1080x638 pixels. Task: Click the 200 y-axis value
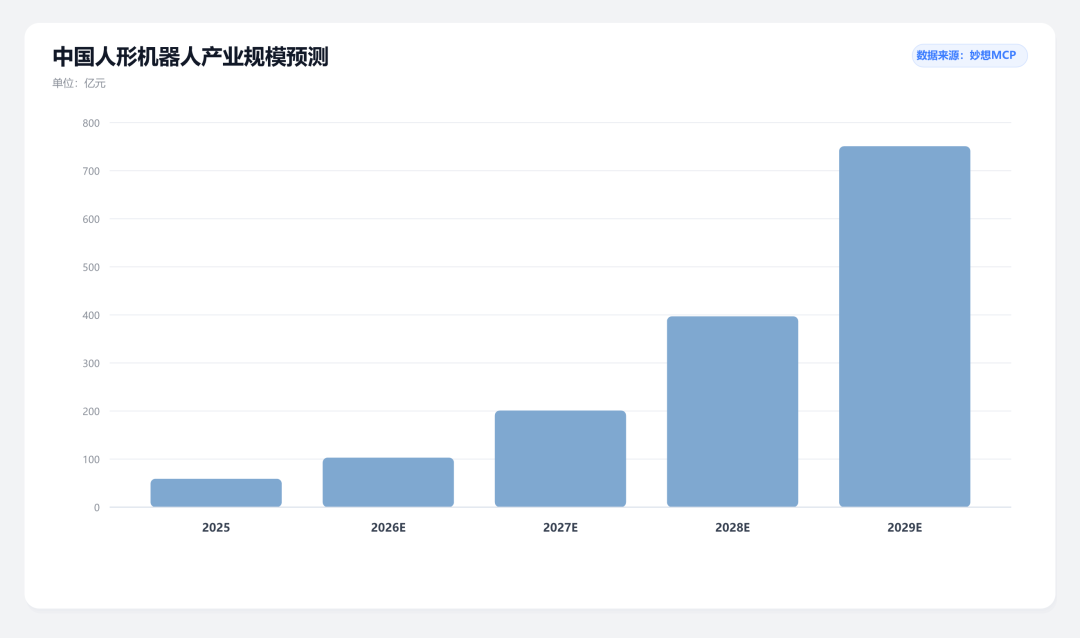91,411
